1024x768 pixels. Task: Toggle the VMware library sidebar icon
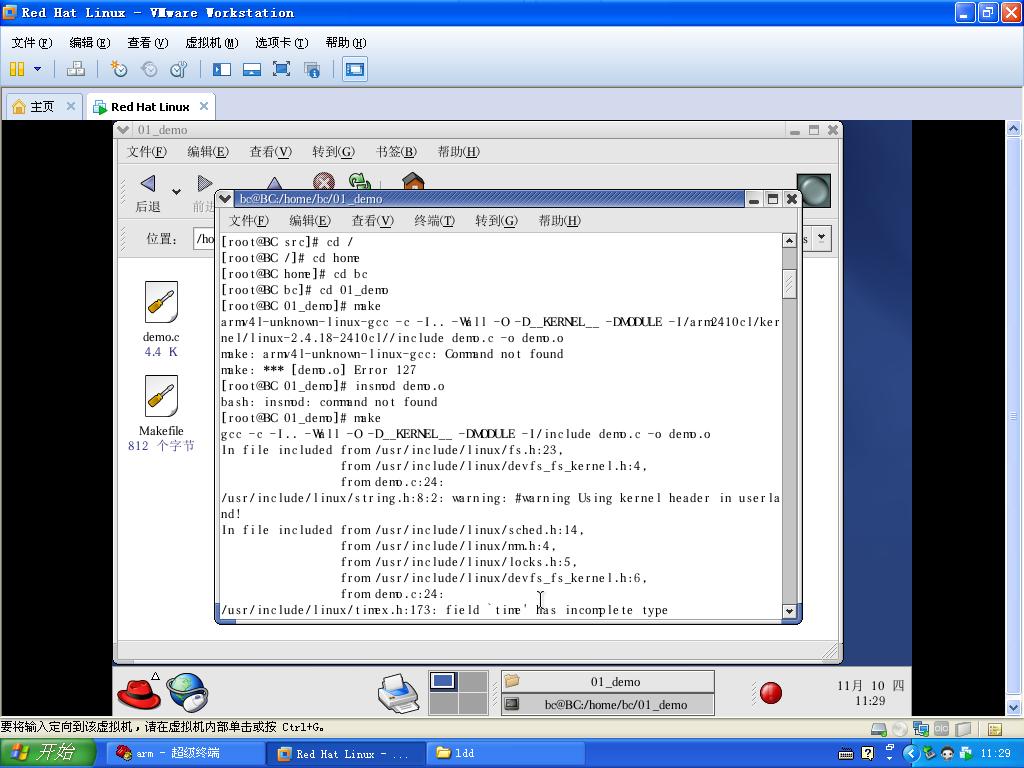pos(222,69)
